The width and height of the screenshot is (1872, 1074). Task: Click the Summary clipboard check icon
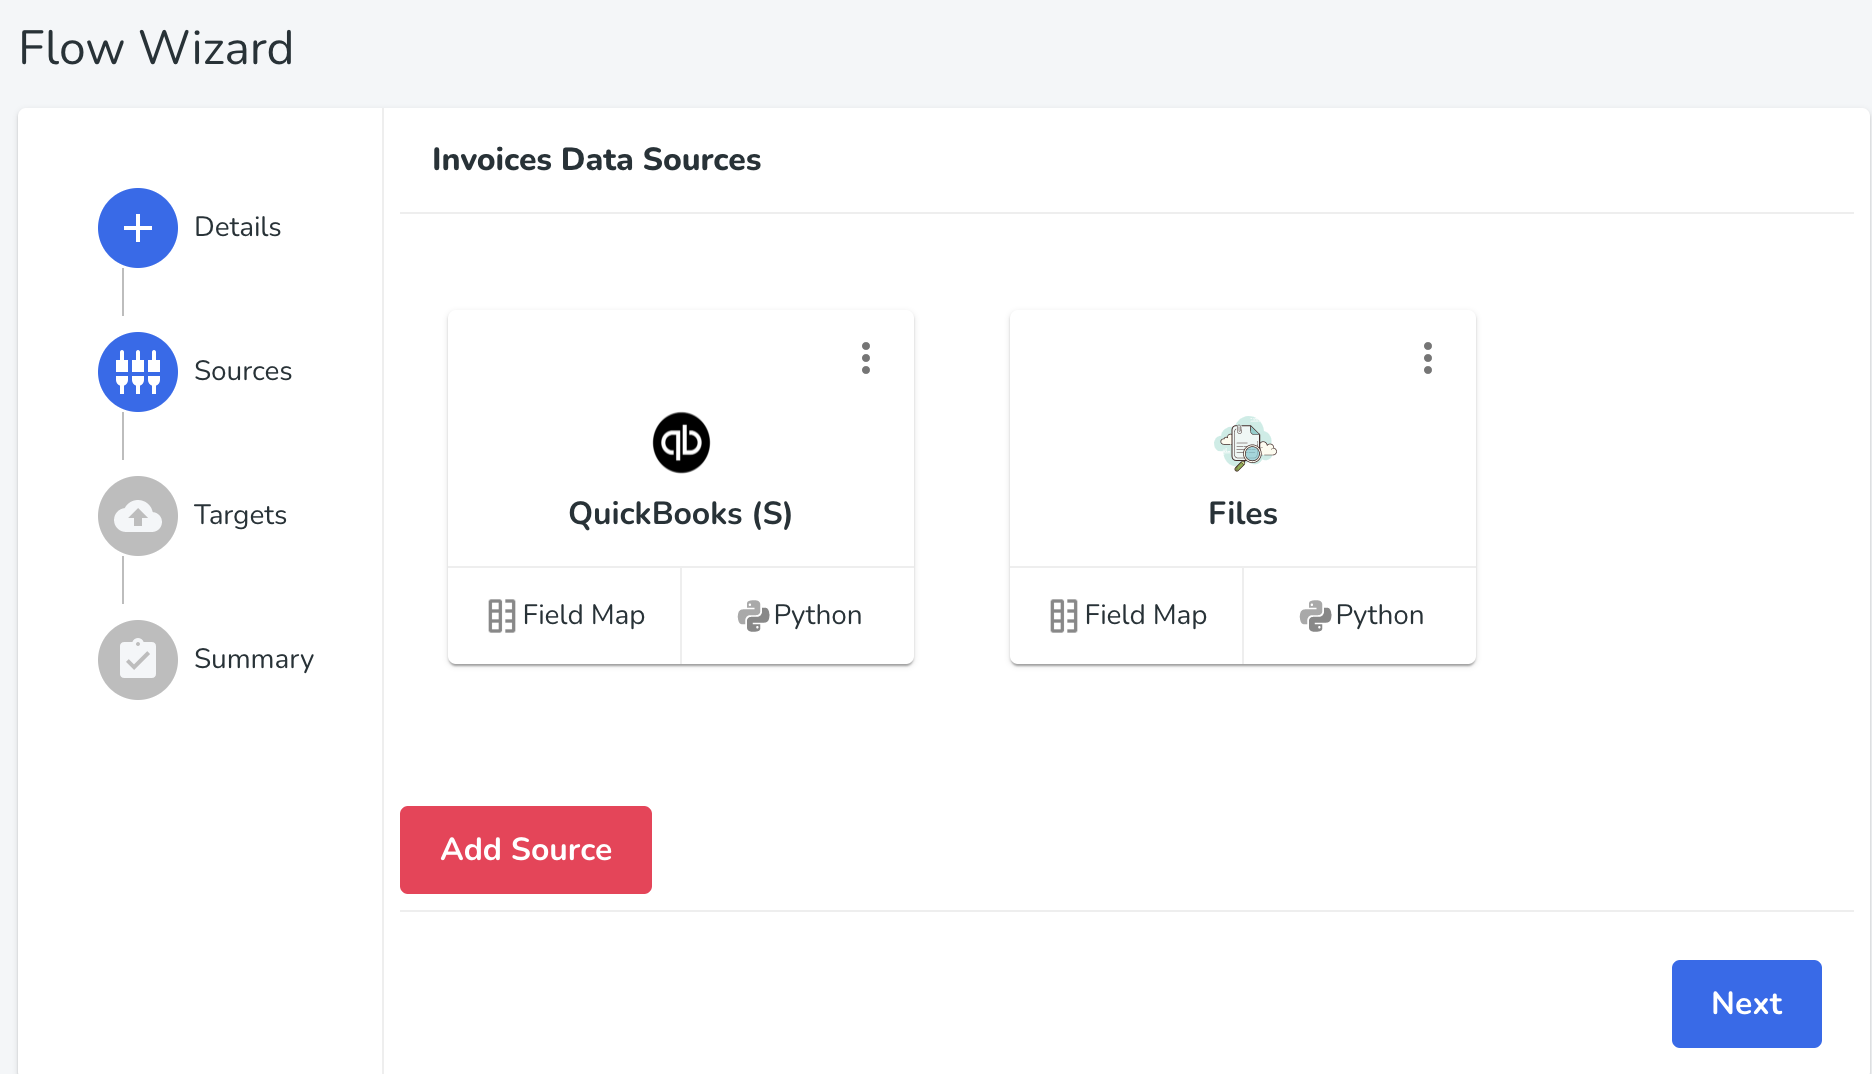click(x=138, y=660)
